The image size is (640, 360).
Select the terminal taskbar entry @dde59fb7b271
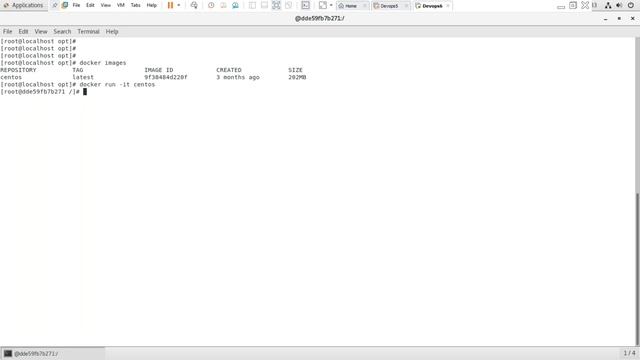53,353
